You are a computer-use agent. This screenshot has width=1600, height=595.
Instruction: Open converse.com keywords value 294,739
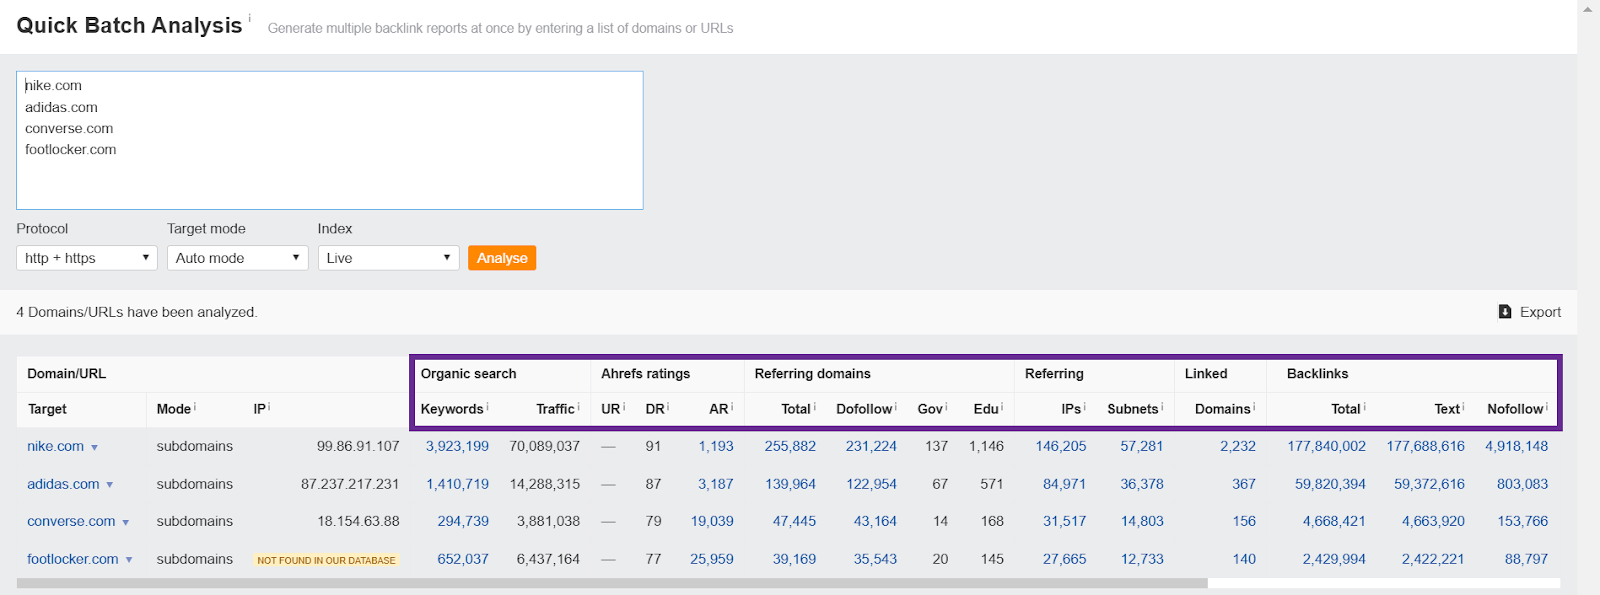[463, 521]
